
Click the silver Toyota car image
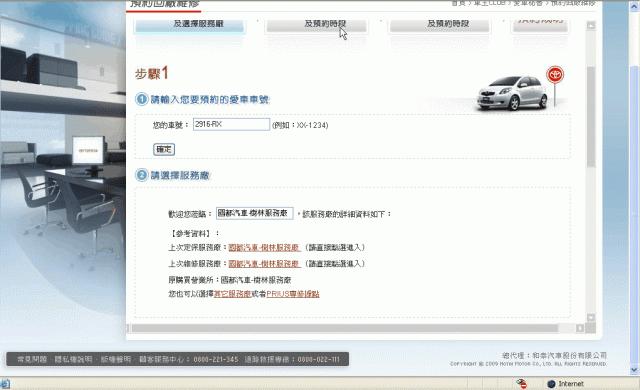tap(512, 93)
